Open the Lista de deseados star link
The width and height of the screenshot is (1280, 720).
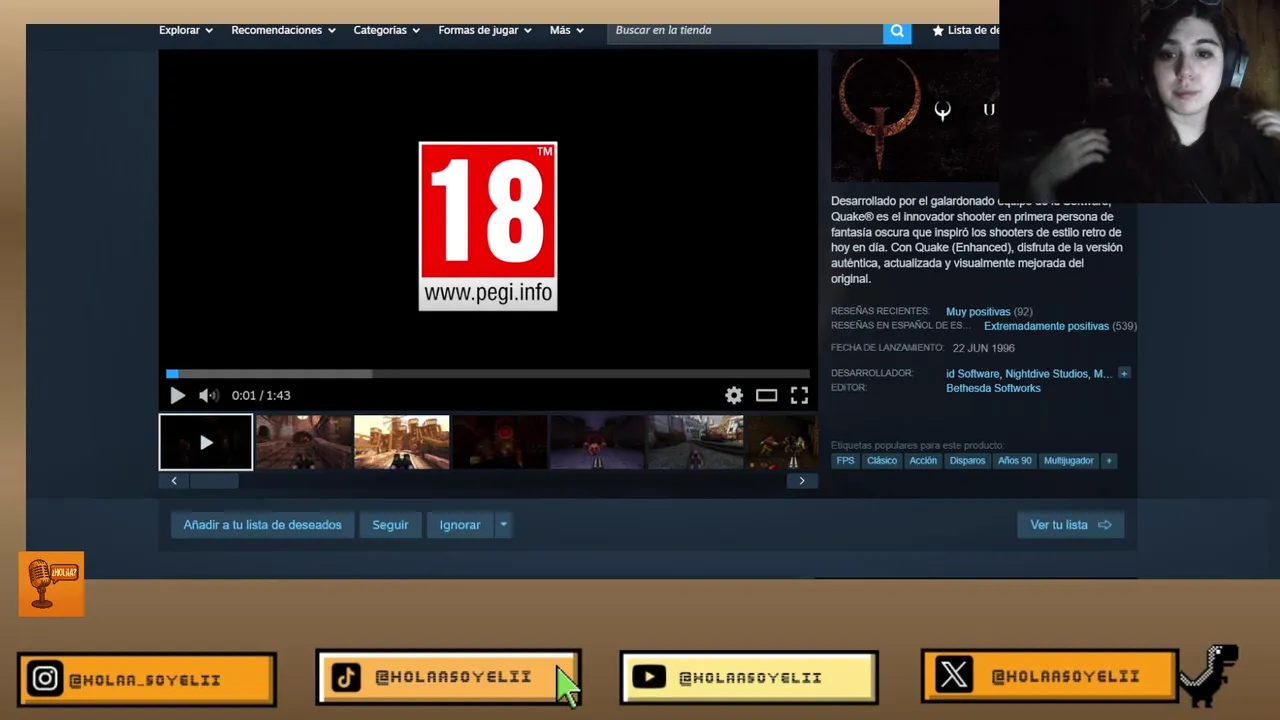(964, 30)
